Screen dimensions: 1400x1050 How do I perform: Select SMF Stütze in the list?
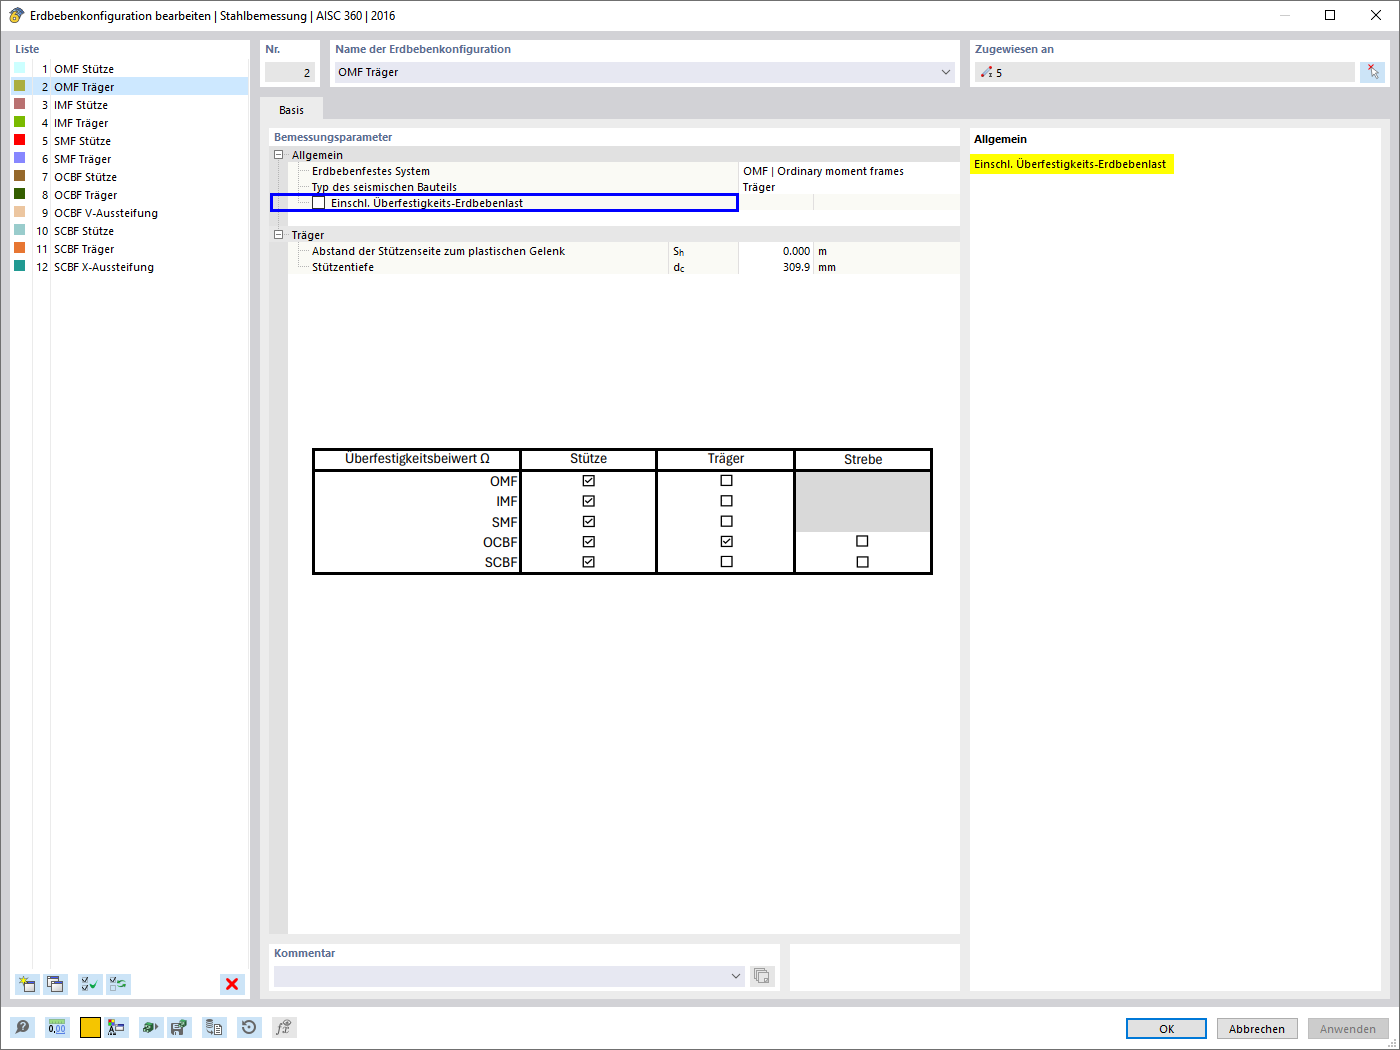(130, 141)
